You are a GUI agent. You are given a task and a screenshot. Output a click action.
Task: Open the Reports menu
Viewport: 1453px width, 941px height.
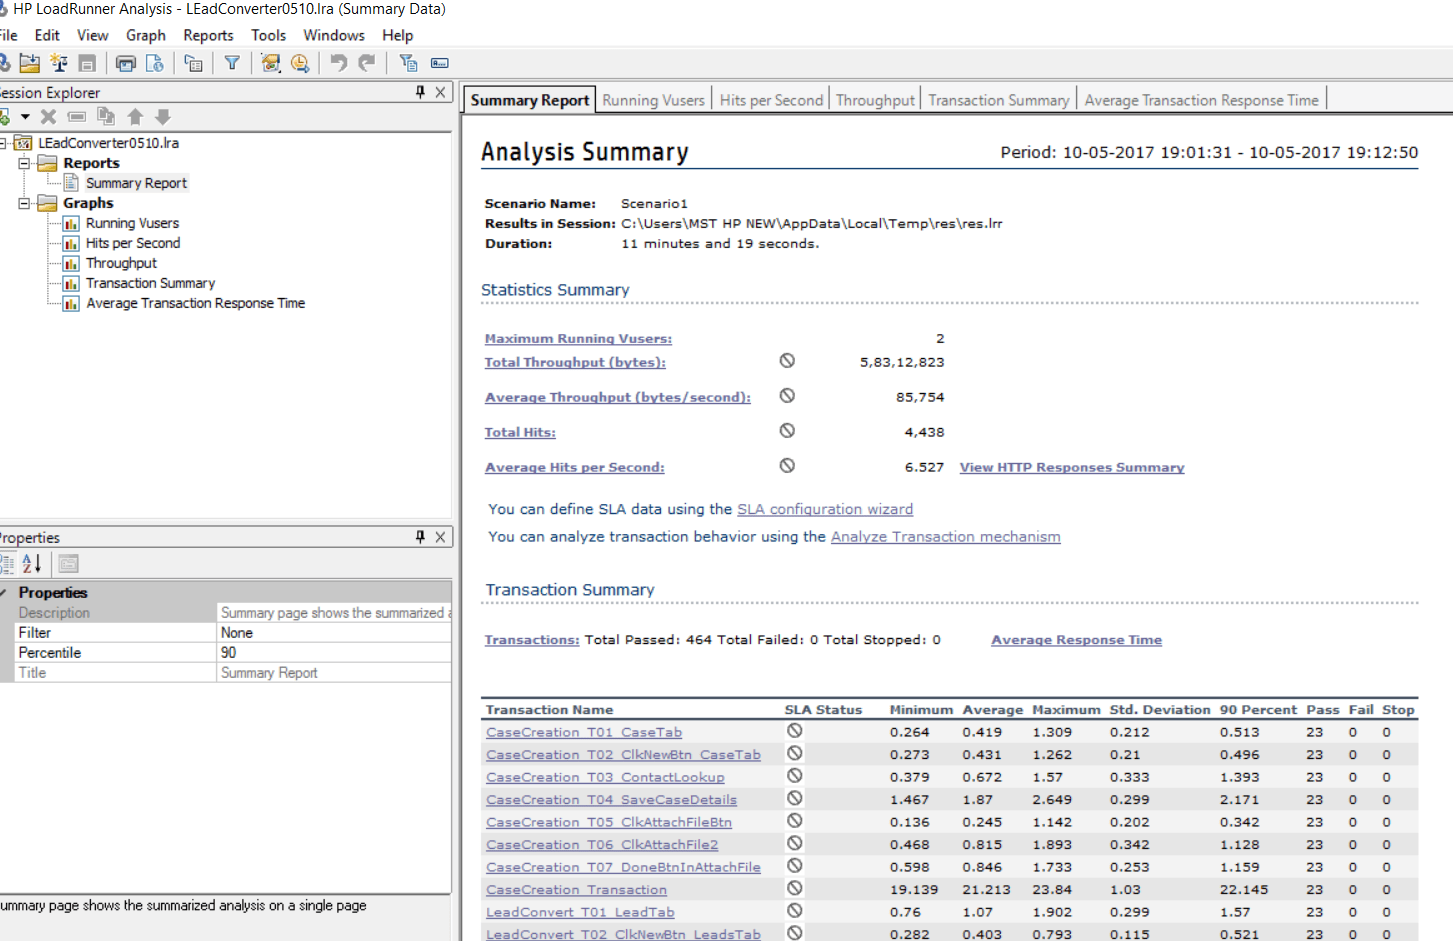[x=208, y=35]
